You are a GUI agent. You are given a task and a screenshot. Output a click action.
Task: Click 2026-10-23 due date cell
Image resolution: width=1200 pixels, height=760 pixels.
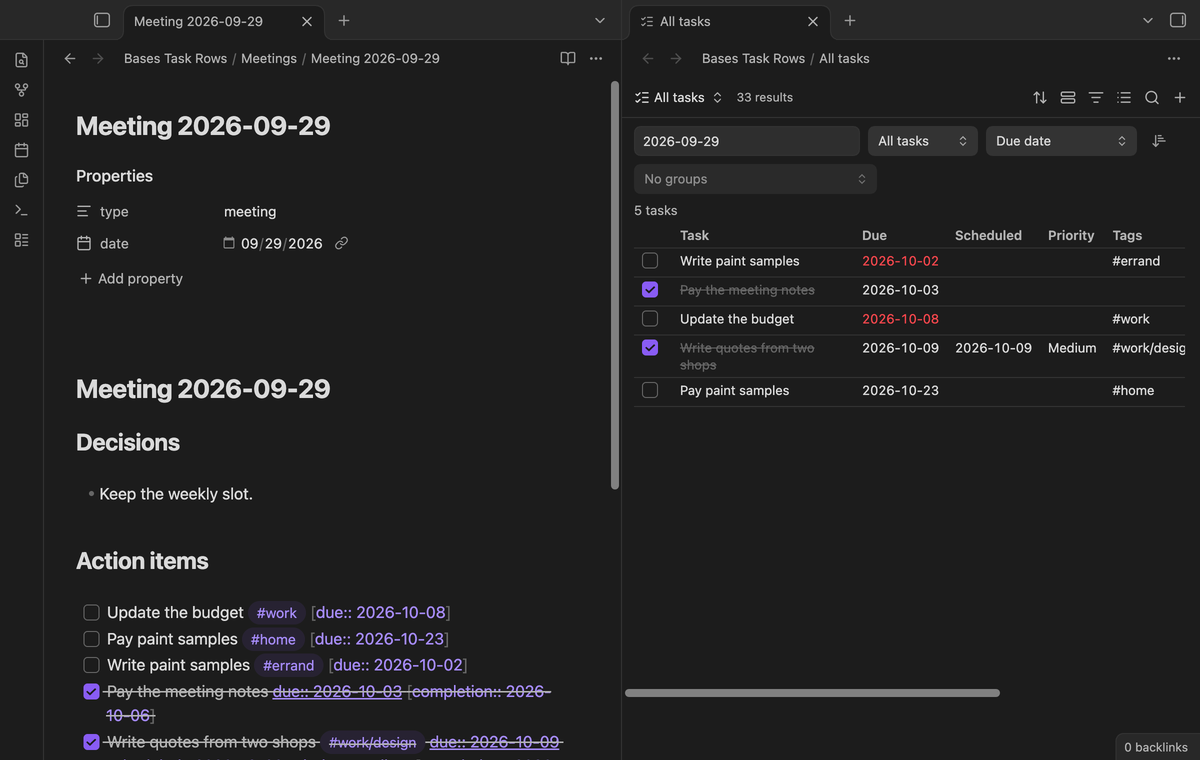click(900, 390)
